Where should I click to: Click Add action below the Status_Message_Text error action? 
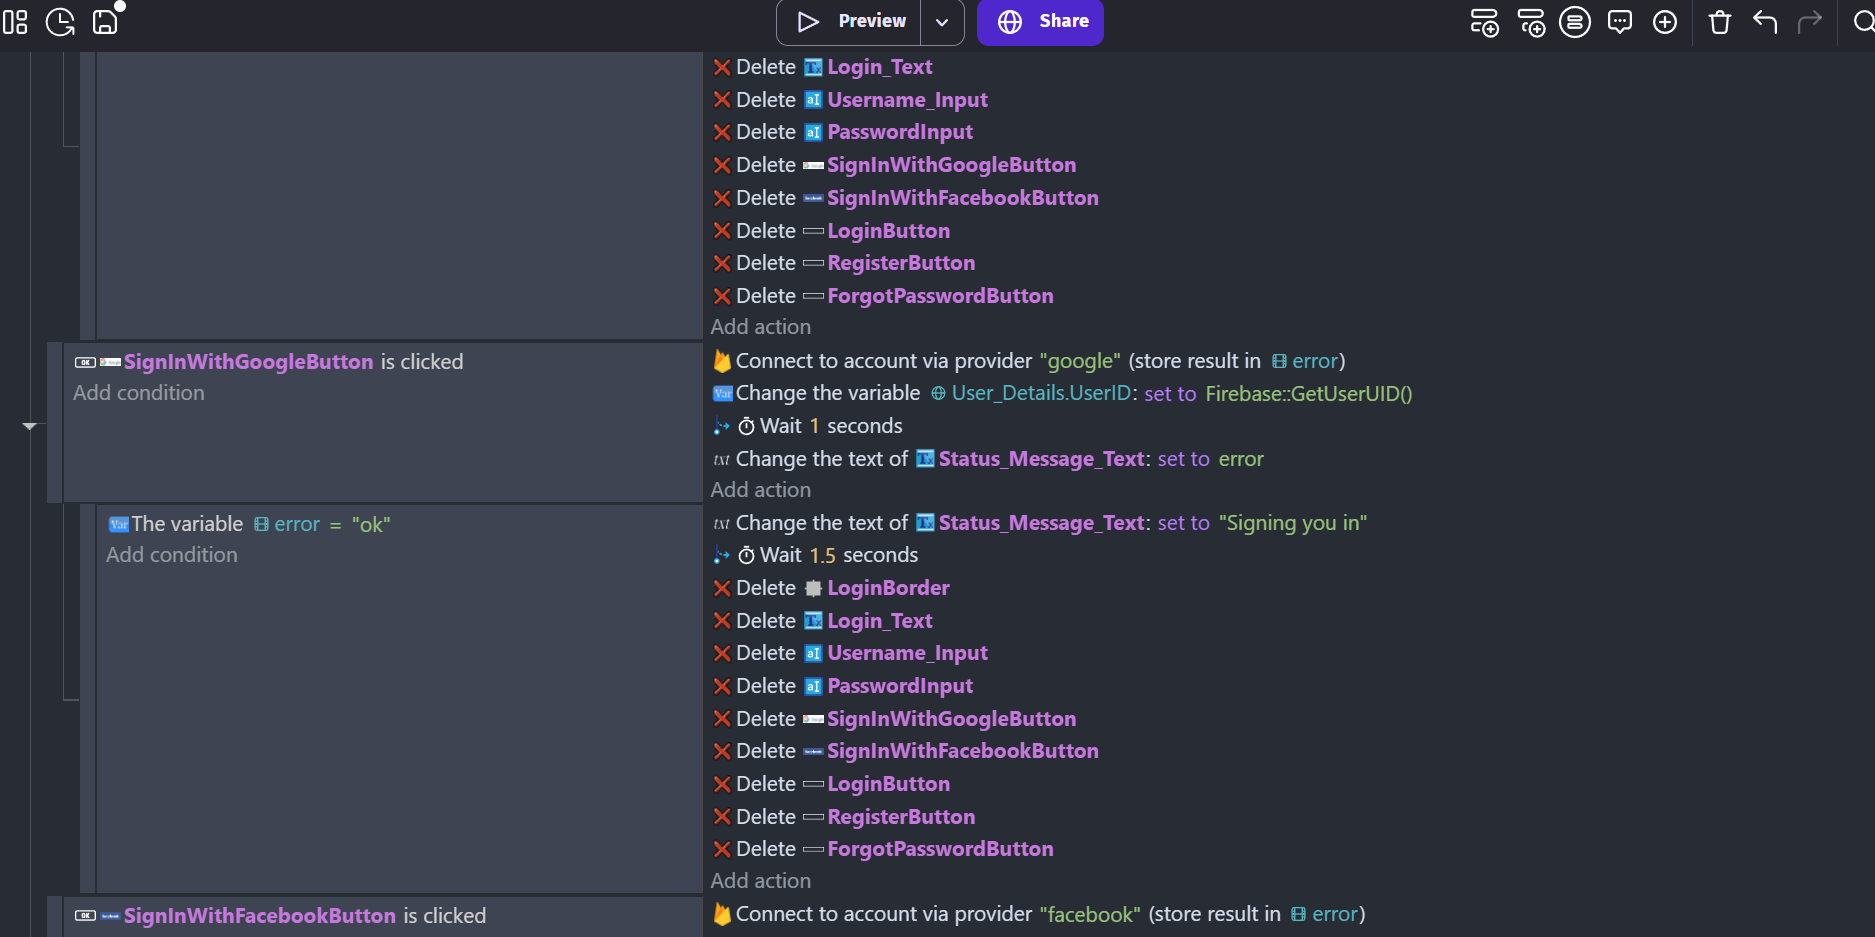[x=761, y=490]
